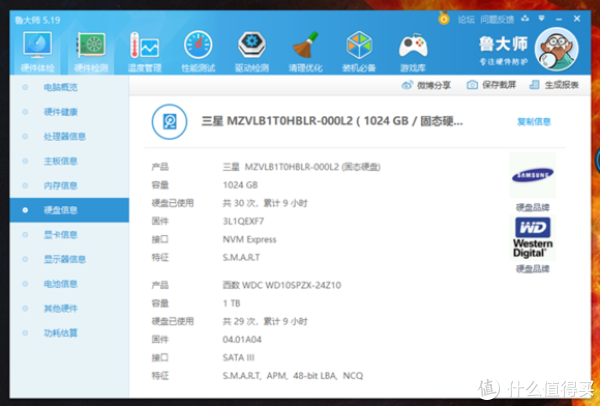Click the 鲁大师 5.19 window title

(x=38, y=20)
